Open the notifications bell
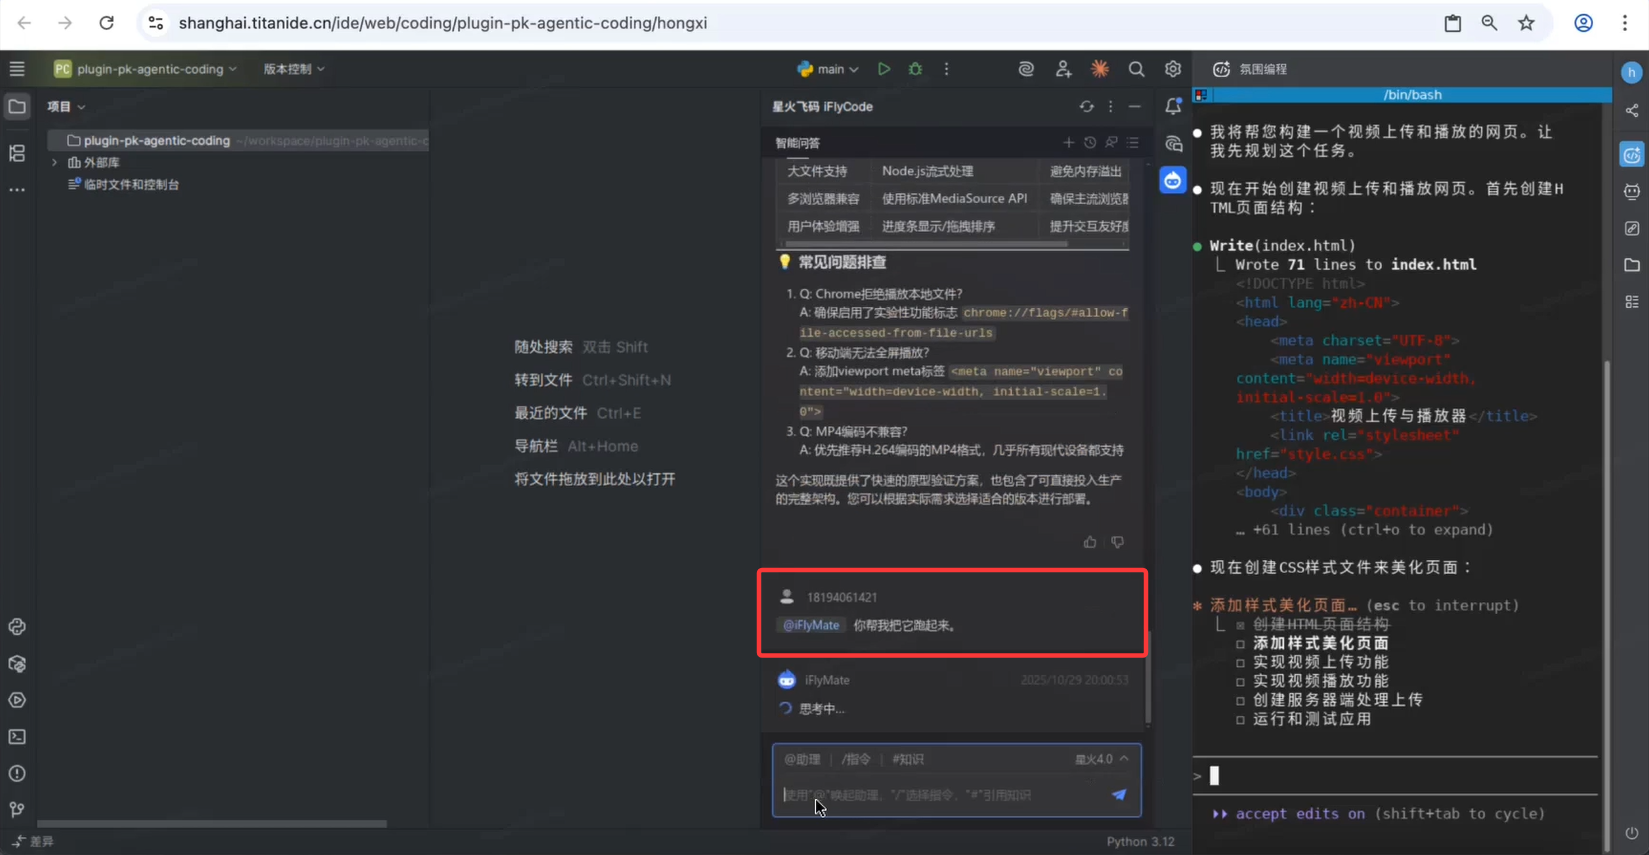This screenshot has width=1649, height=855. 1173,106
